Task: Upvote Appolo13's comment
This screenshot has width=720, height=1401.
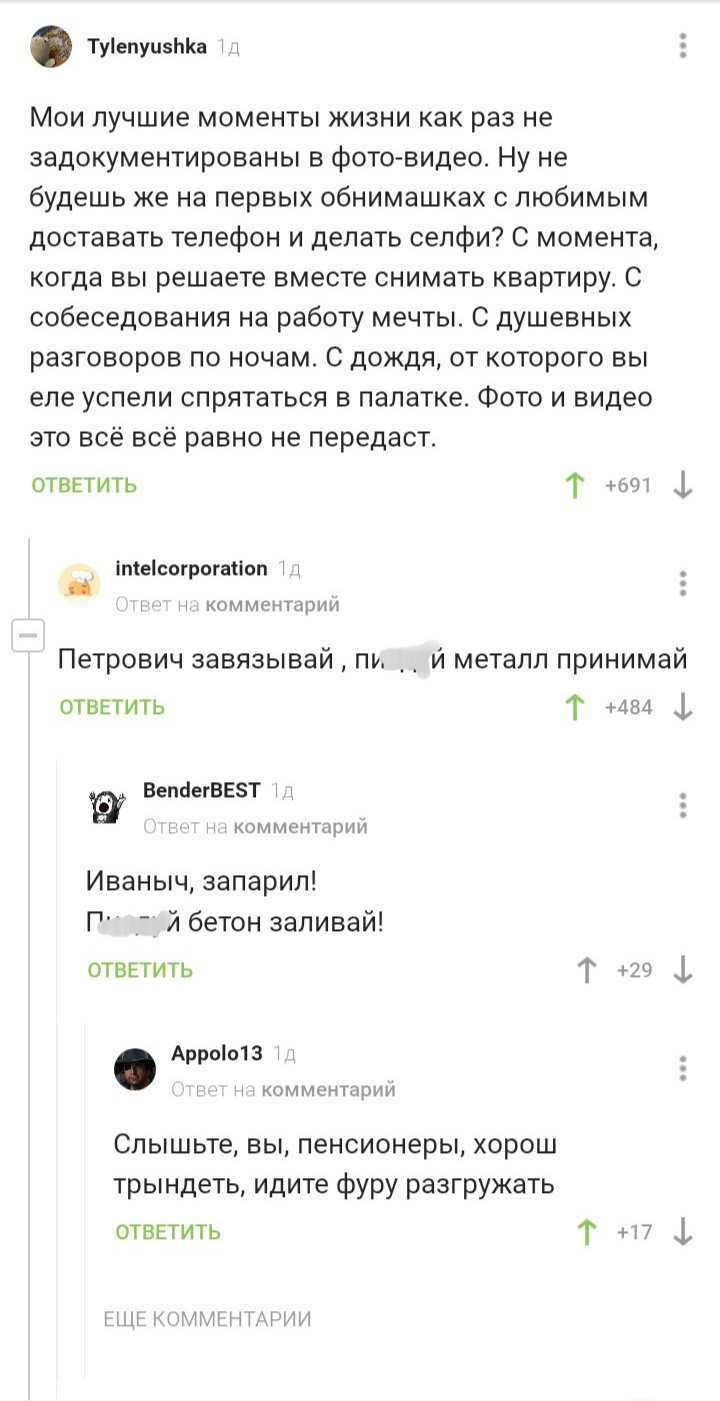Action: [588, 1232]
